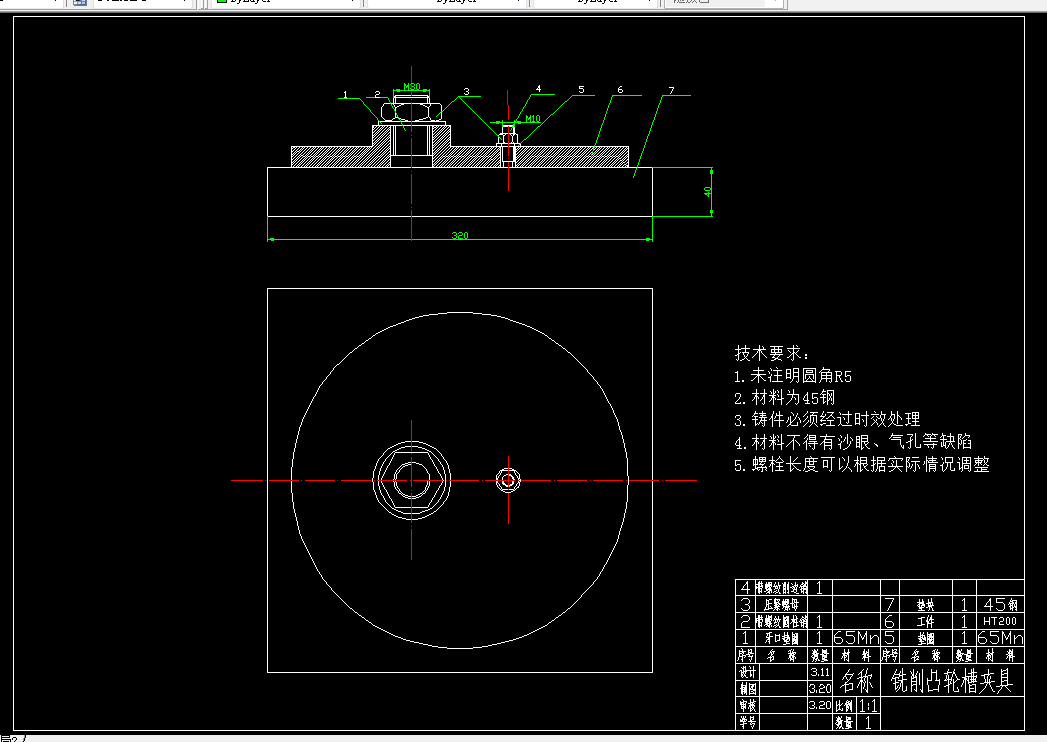Click the 制图 row label
The height and width of the screenshot is (742, 1047).
point(748,689)
